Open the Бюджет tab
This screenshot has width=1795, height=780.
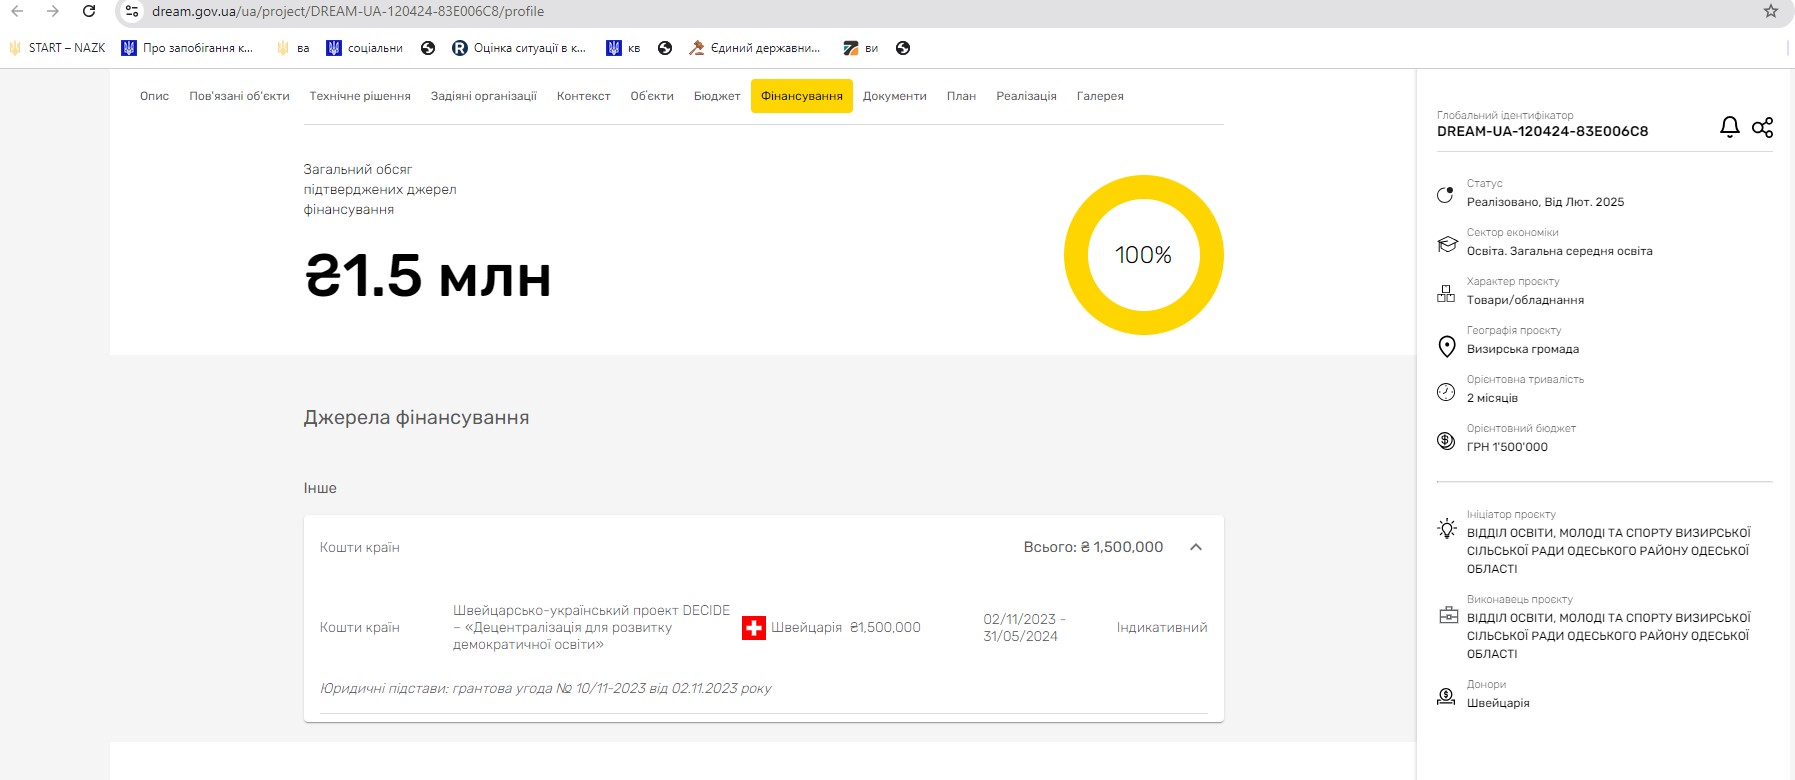[716, 96]
